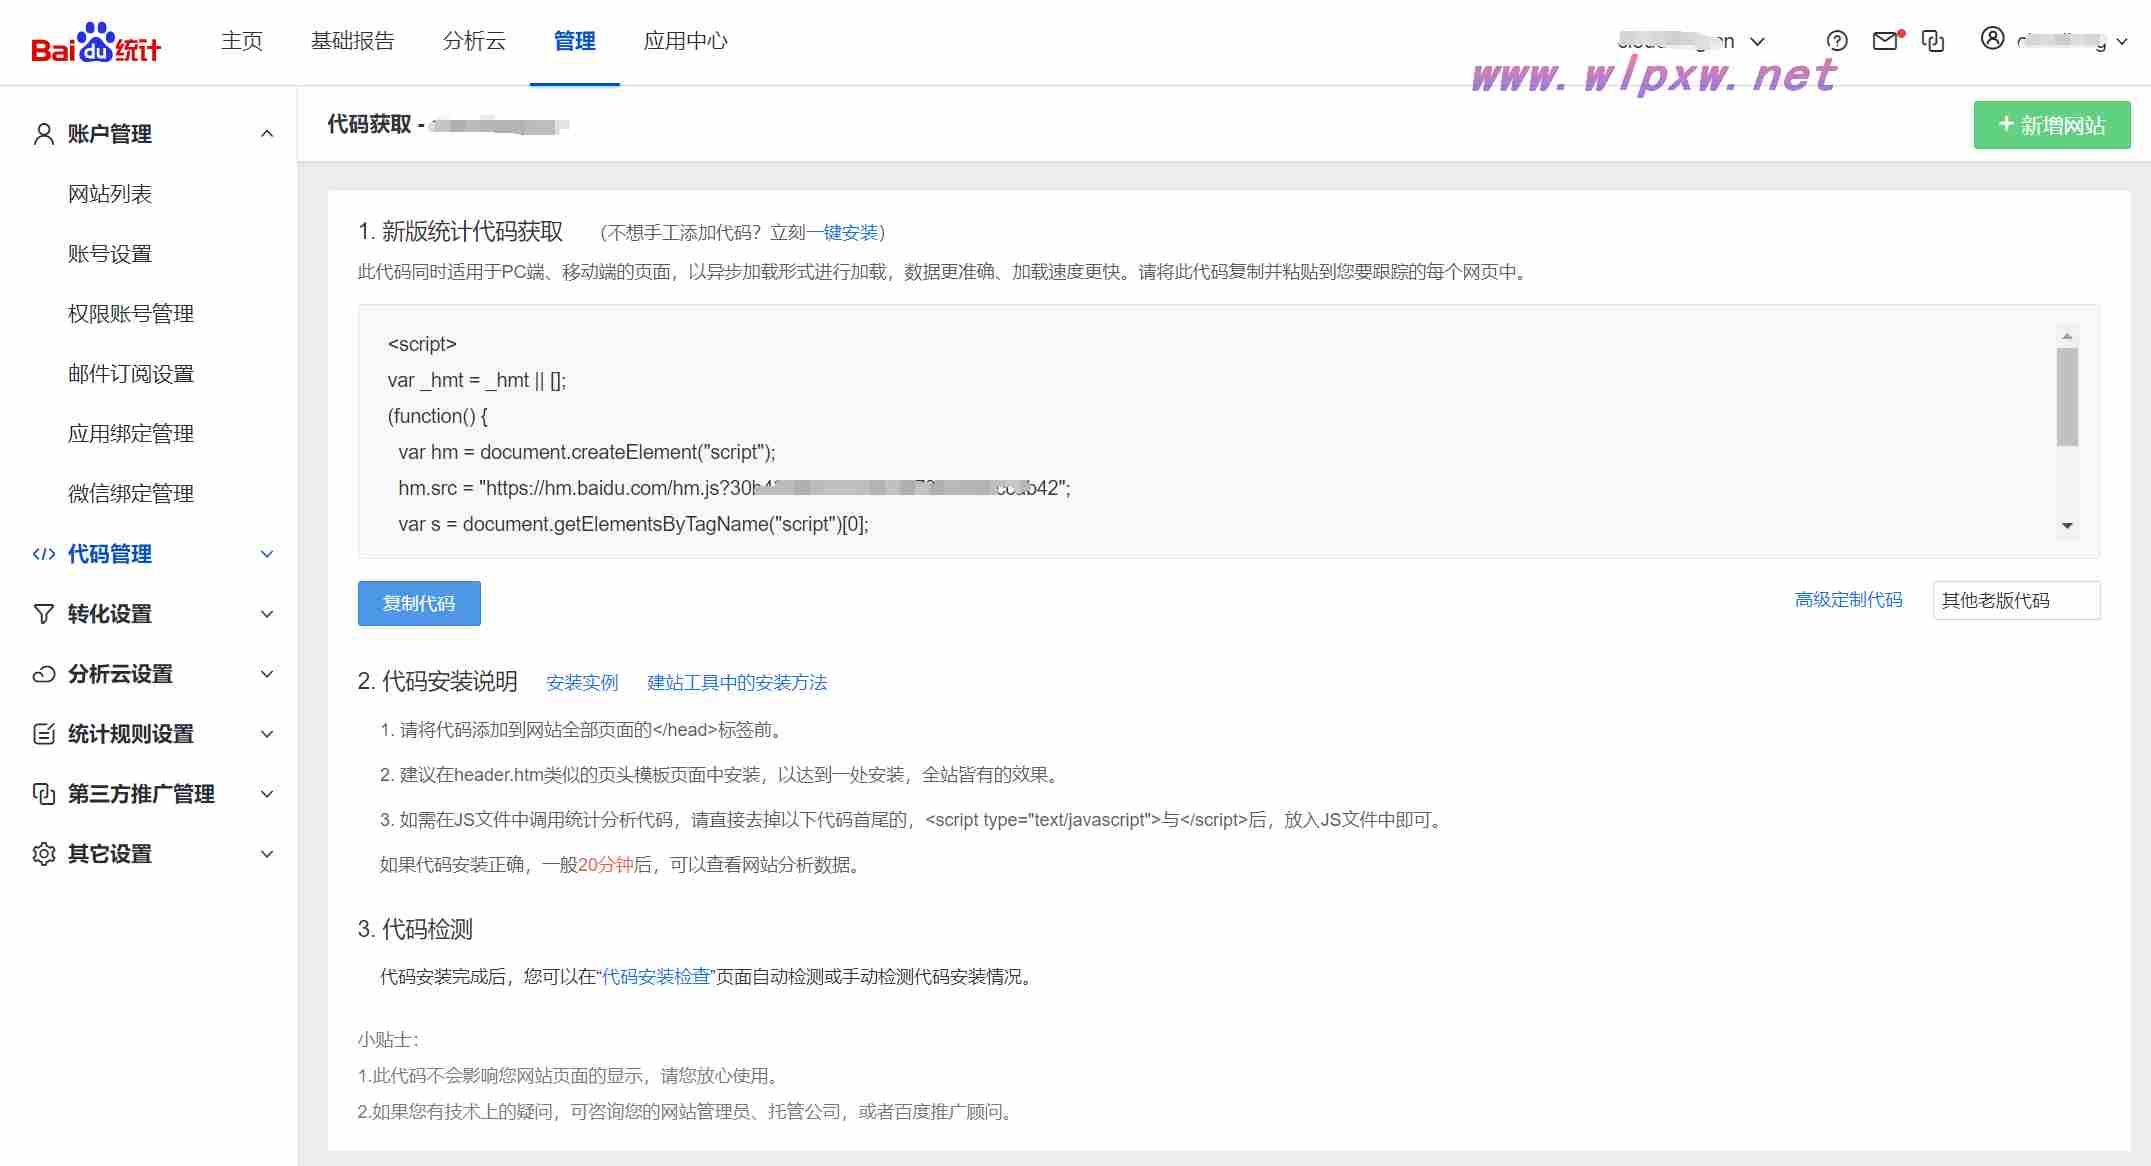Viewport: 2151px width, 1166px height.
Task: Open the help question mark icon
Action: pyautogui.click(x=1837, y=41)
